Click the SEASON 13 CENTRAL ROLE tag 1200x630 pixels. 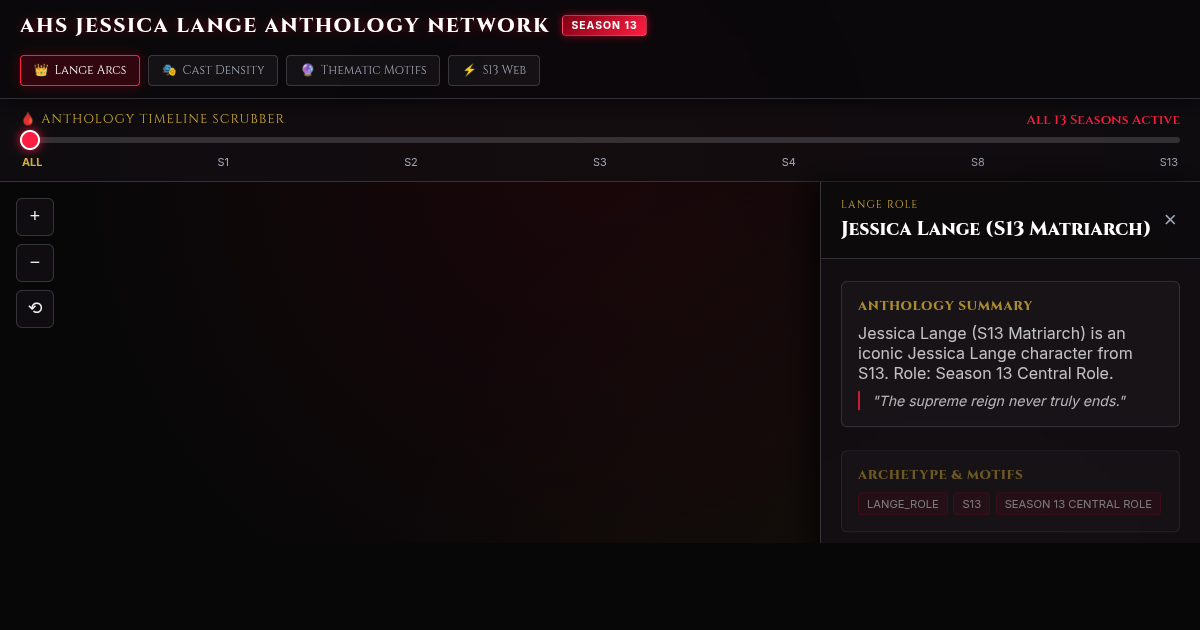pyautogui.click(x=1078, y=504)
